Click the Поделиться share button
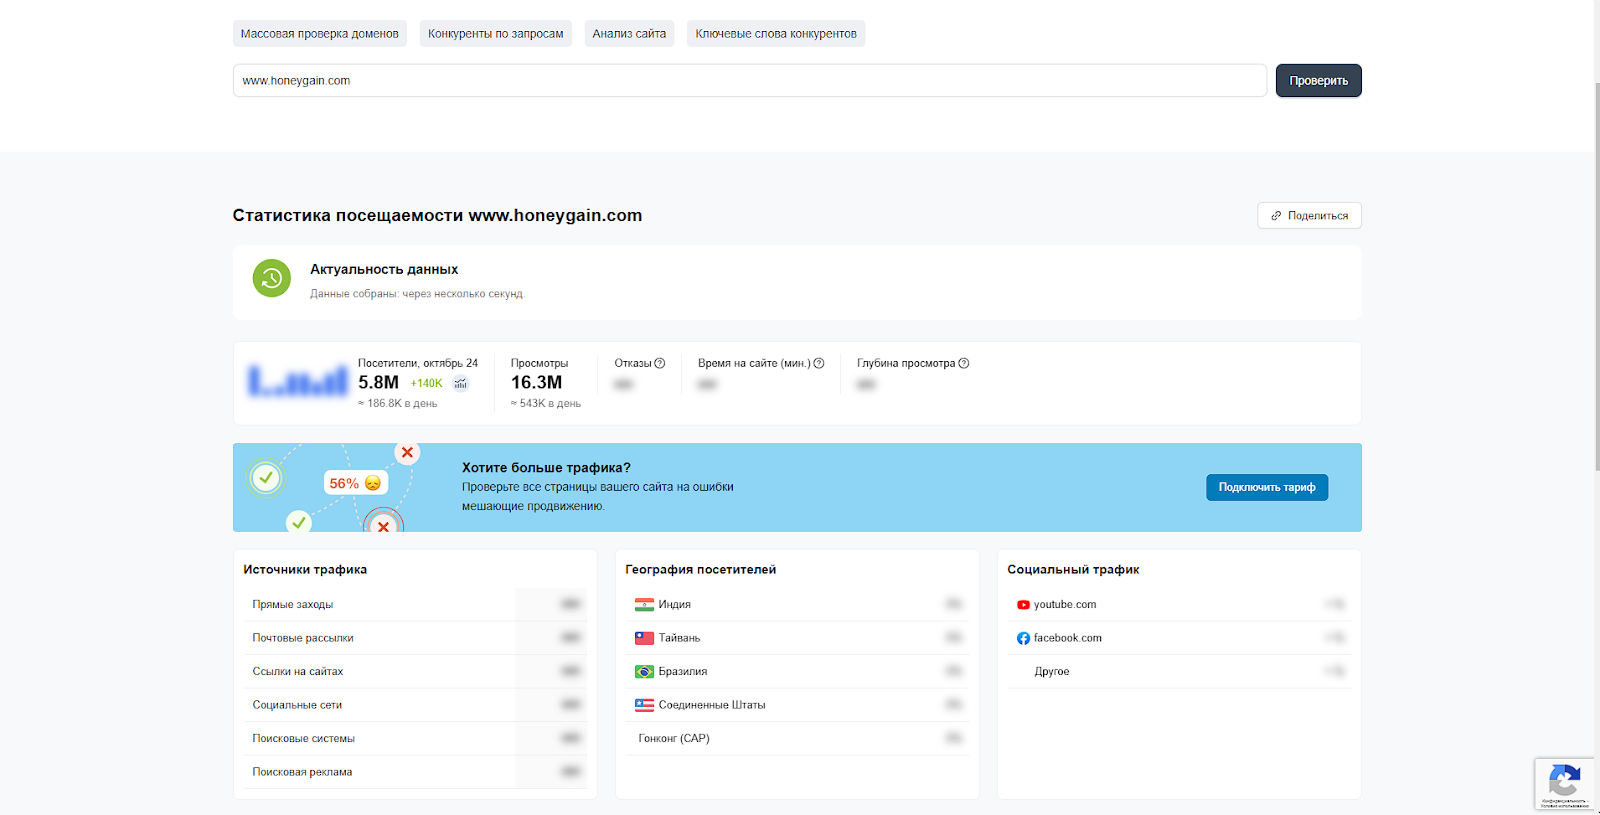1600x815 pixels. 1309,216
